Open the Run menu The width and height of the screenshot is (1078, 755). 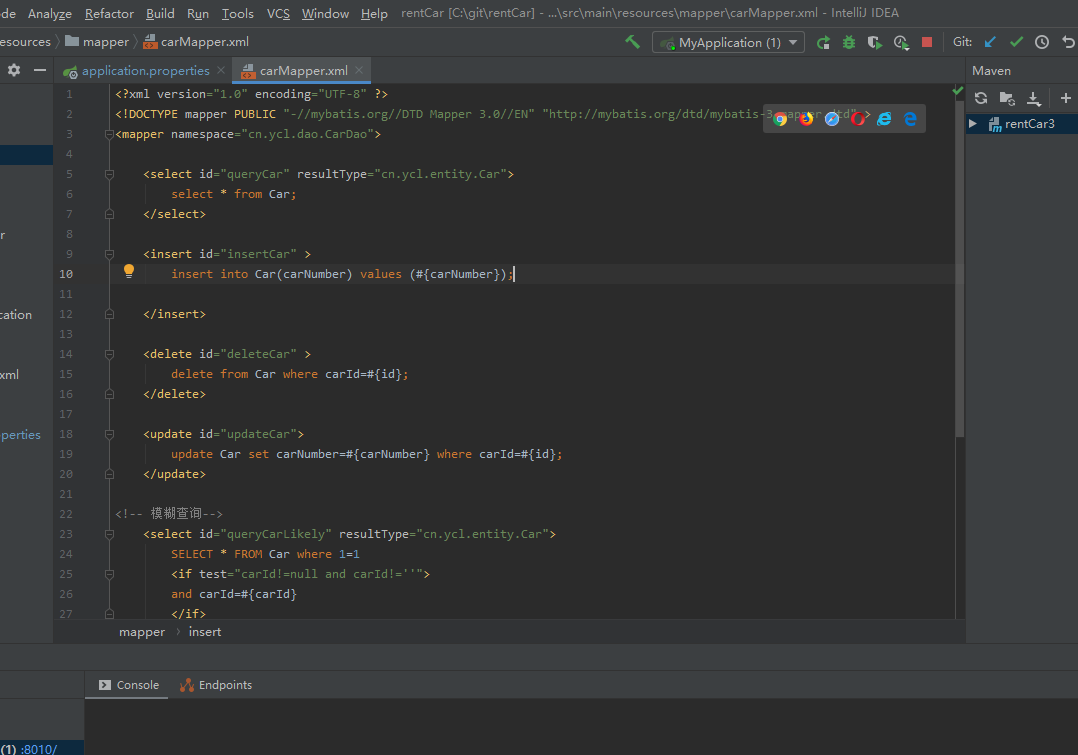(x=198, y=13)
